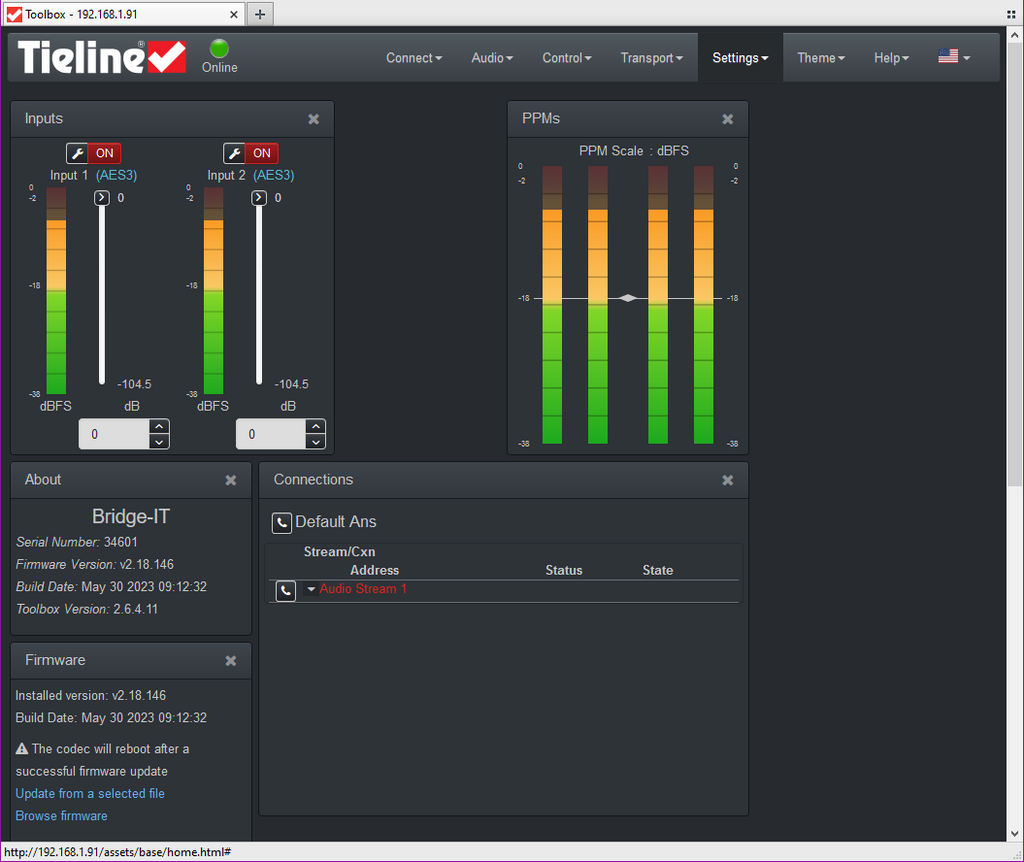Close the PPMs panel
This screenshot has height=862, width=1024.
727,119
